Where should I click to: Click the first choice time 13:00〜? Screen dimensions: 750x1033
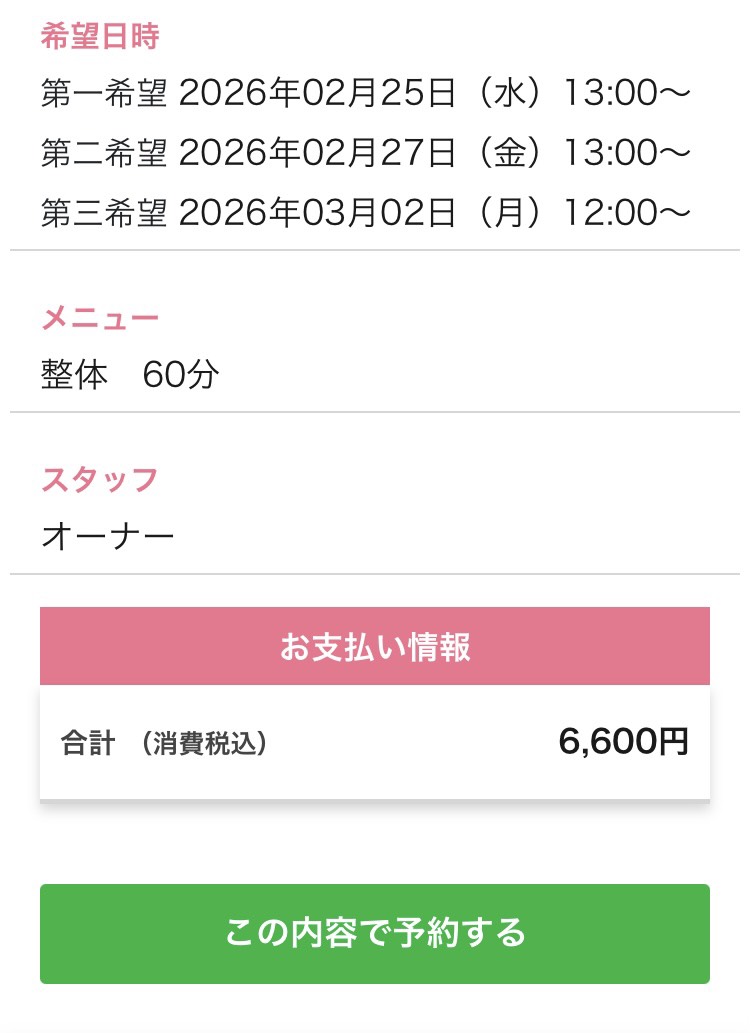click(627, 95)
